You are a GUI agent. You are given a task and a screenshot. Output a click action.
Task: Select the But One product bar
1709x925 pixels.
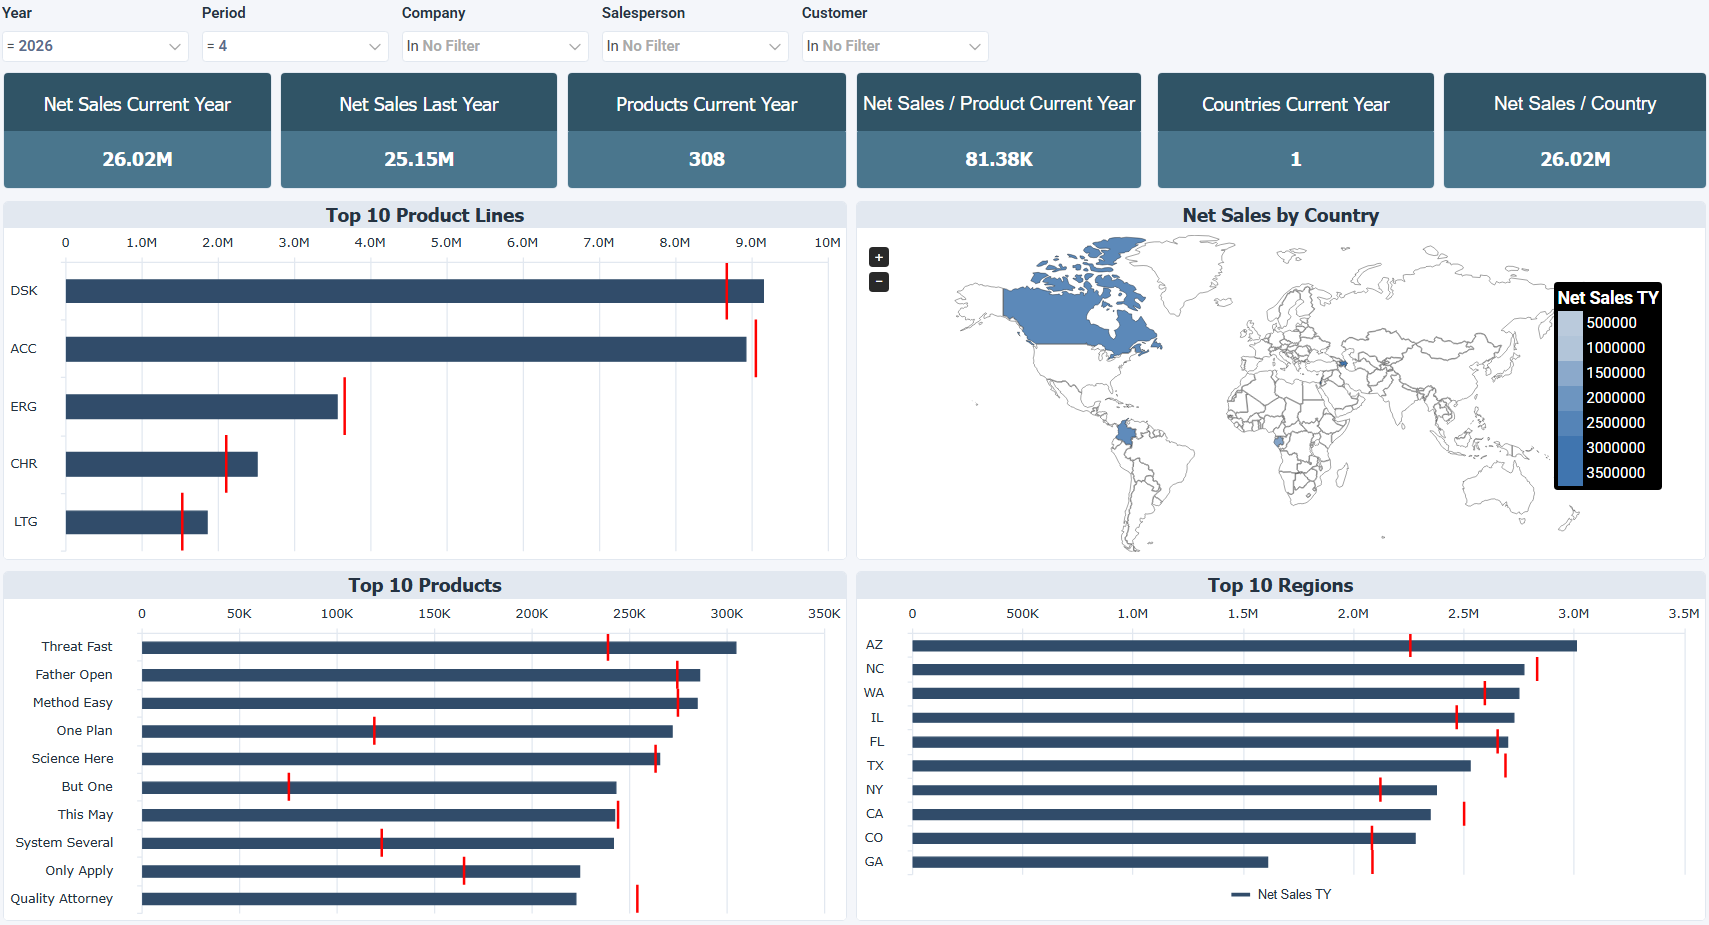[x=379, y=788]
